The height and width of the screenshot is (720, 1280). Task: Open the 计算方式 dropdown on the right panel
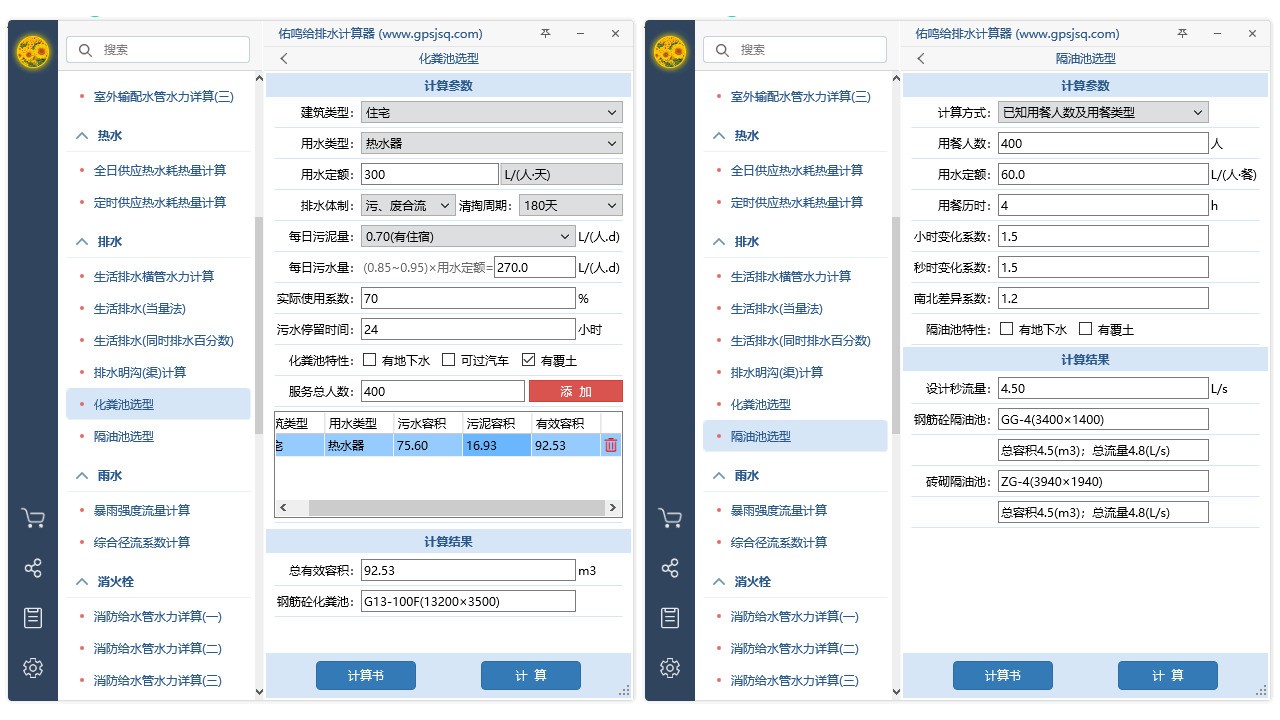[1103, 111]
